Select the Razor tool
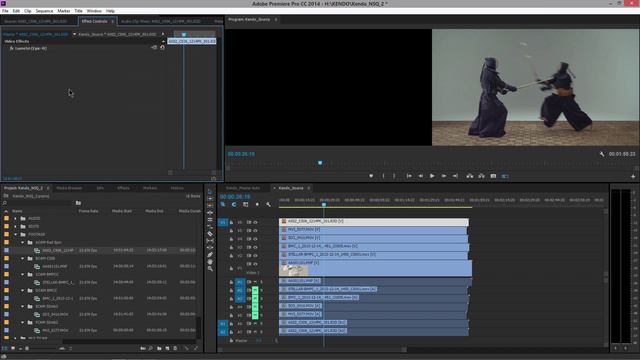Viewport: 640px width, 360px height. tap(210, 233)
